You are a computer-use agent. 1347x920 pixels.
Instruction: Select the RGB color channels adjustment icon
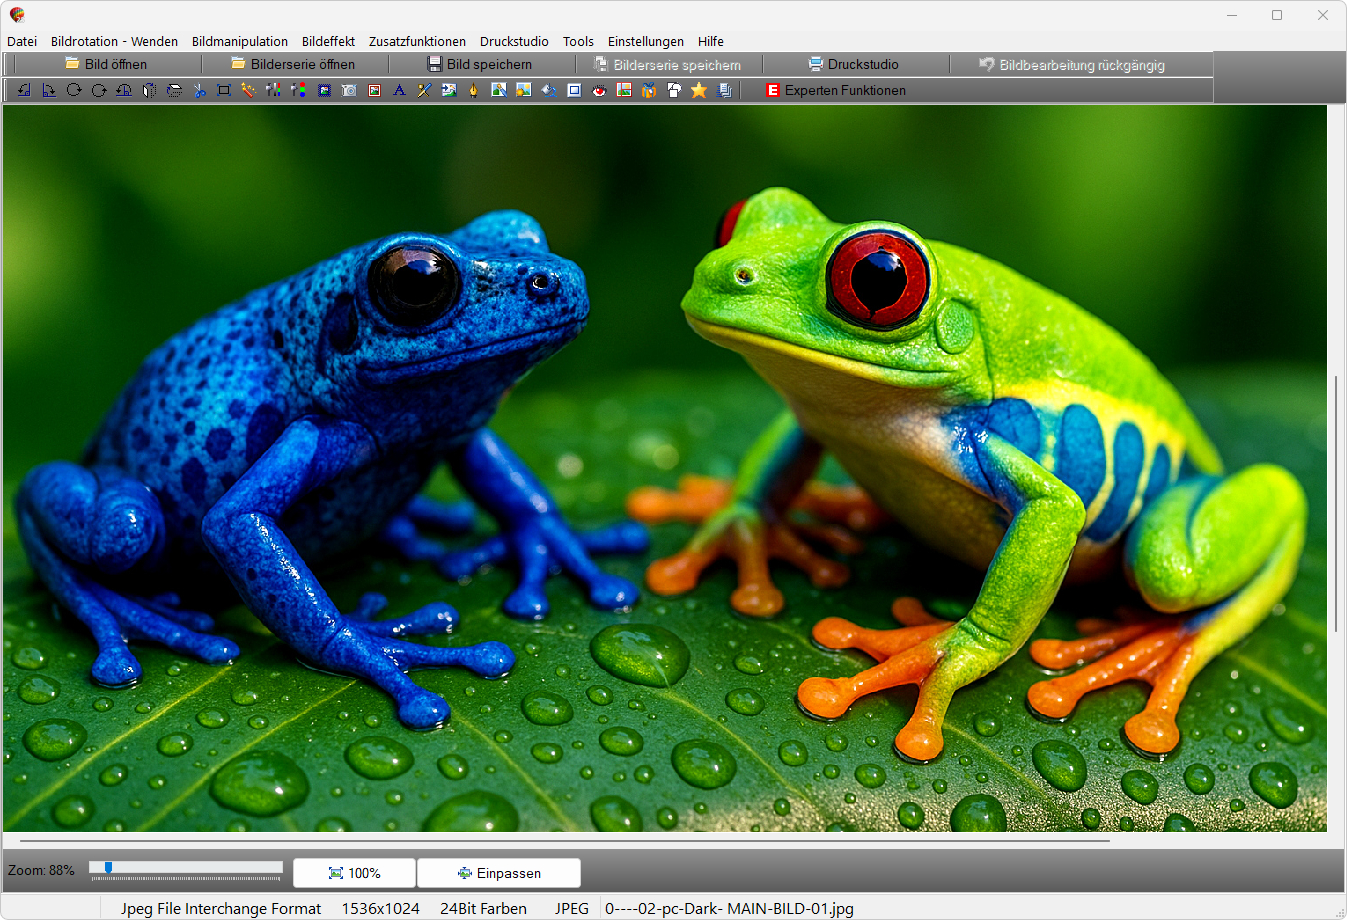(x=299, y=90)
